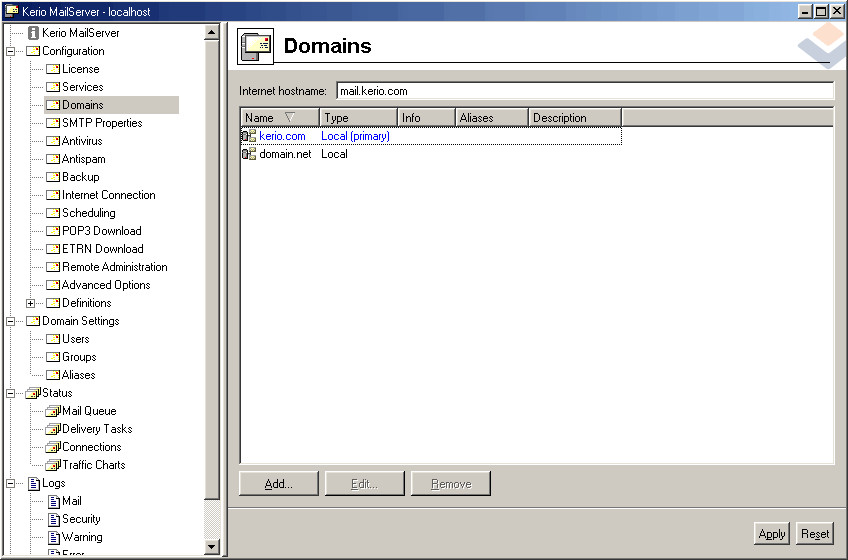Image resolution: width=848 pixels, height=560 pixels.
Task: Click the Internet hostname input field
Action: tap(585, 91)
